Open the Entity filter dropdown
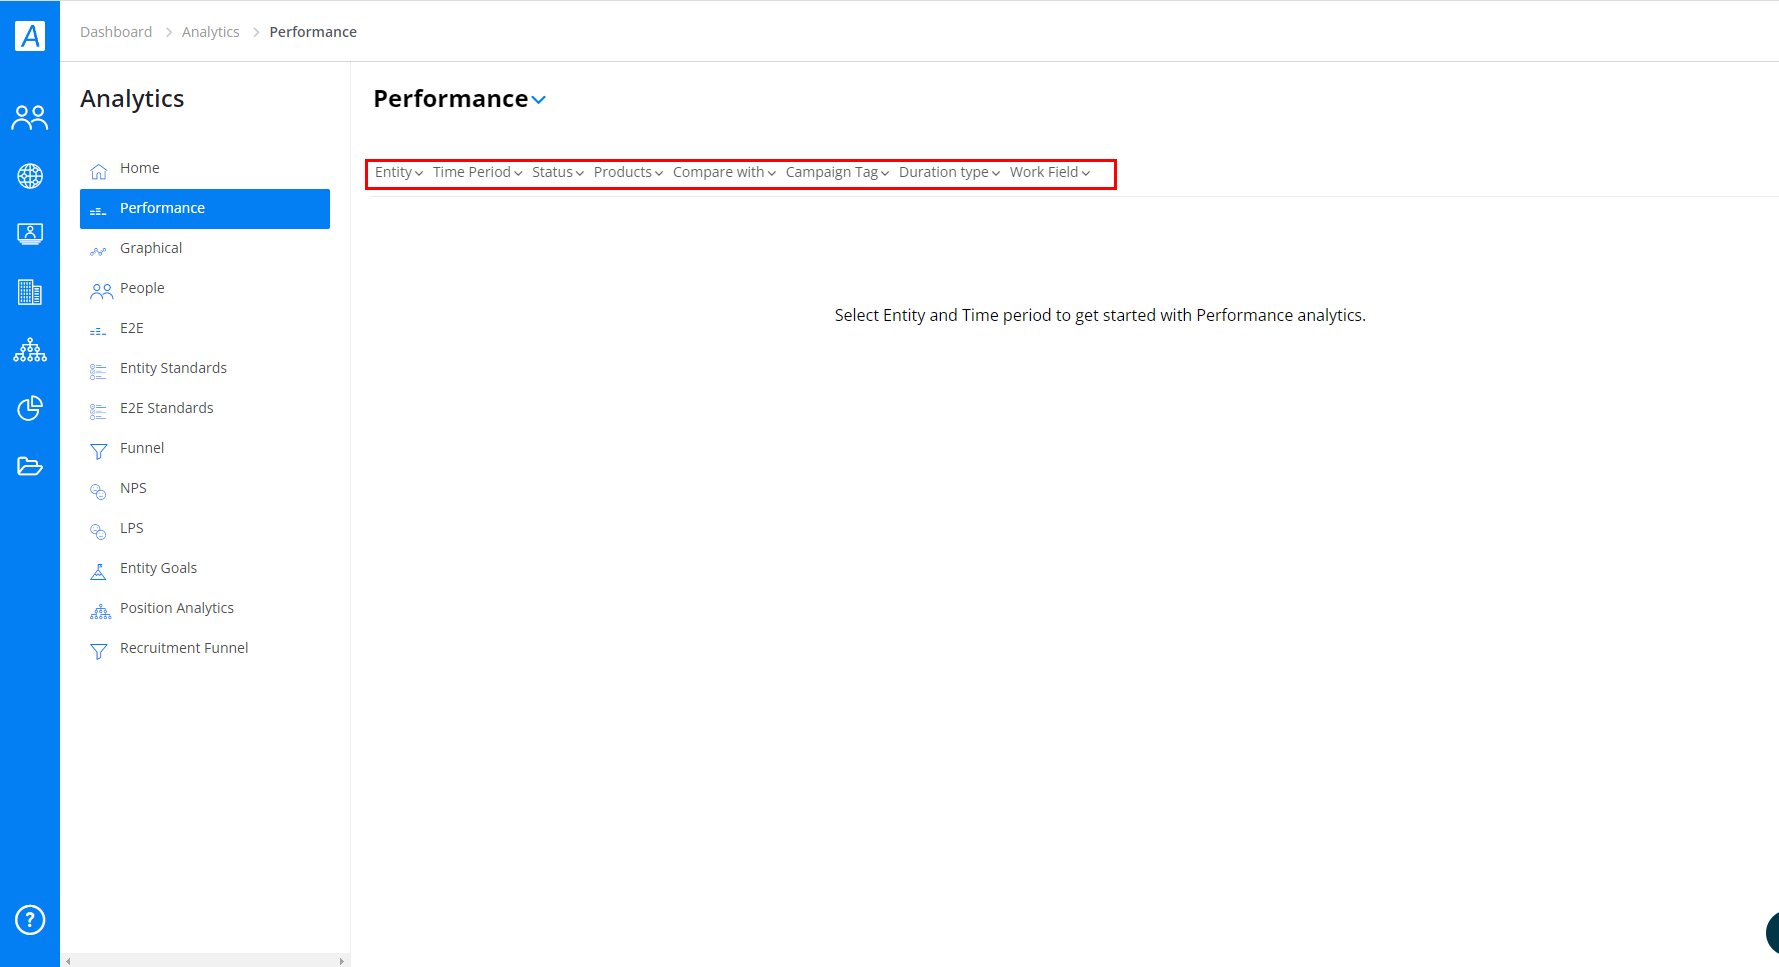The height and width of the screenshot is (967, 1779). [399, 172]
